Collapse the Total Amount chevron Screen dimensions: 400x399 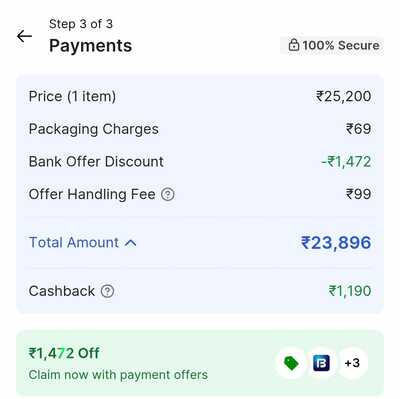tap(130, 243)
